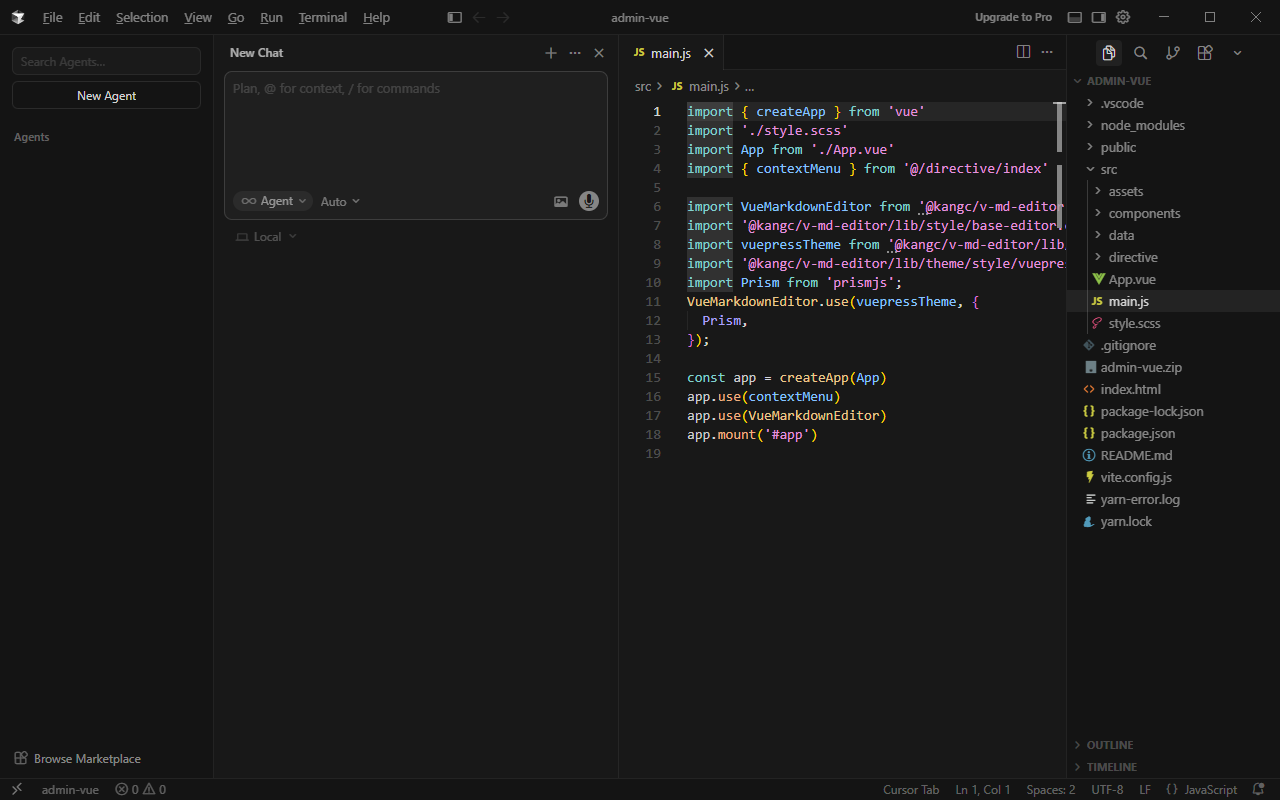
Task: Open the settings gear in the title bar
Action: point(1123,17)
